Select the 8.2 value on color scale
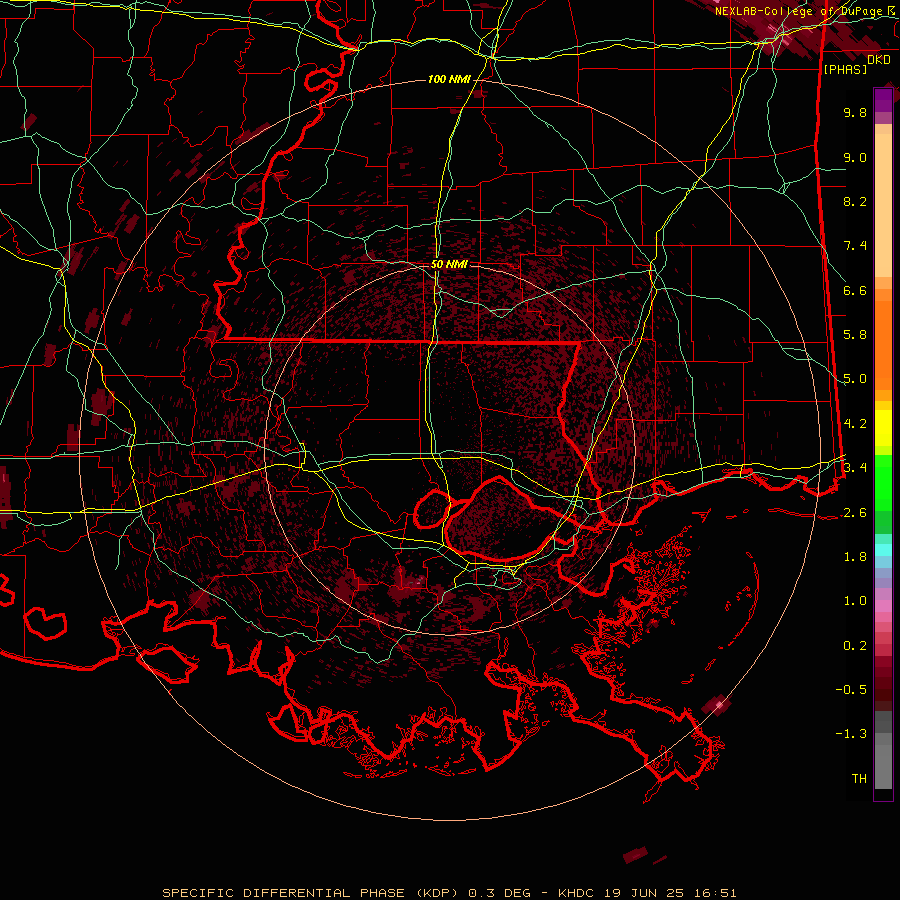Image resolution: width=900 pixels, height=900 pixels. pyautogui.click(x=855, y=201)
